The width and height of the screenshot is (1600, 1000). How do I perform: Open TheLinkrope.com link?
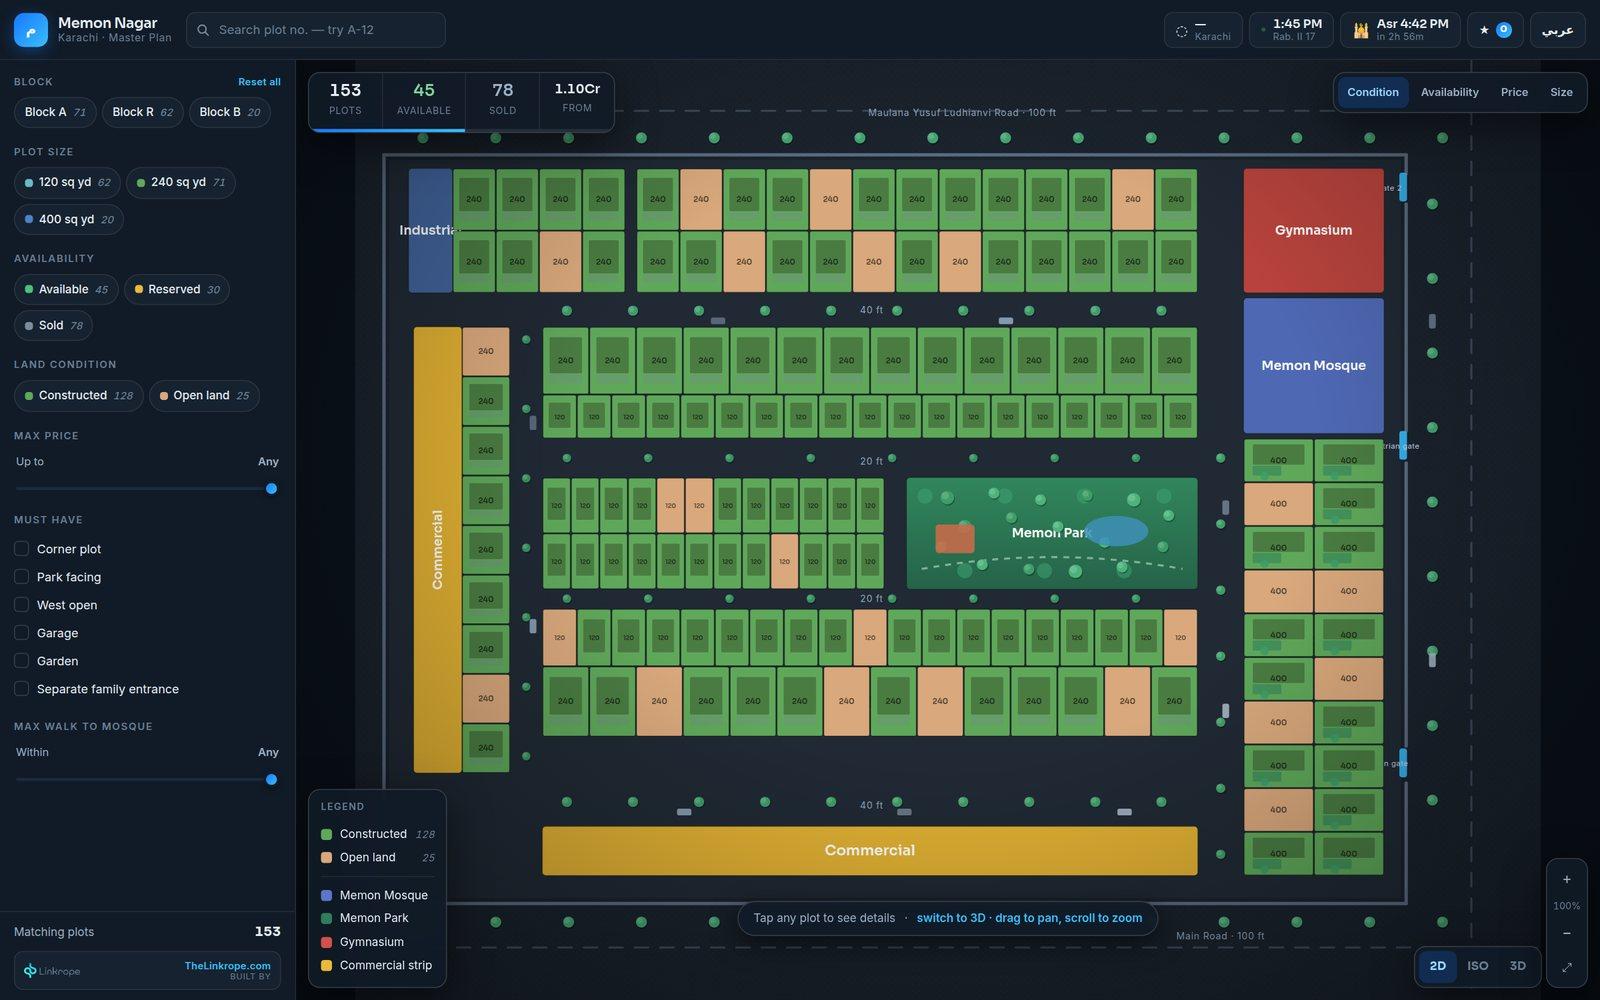pos(227,966)
